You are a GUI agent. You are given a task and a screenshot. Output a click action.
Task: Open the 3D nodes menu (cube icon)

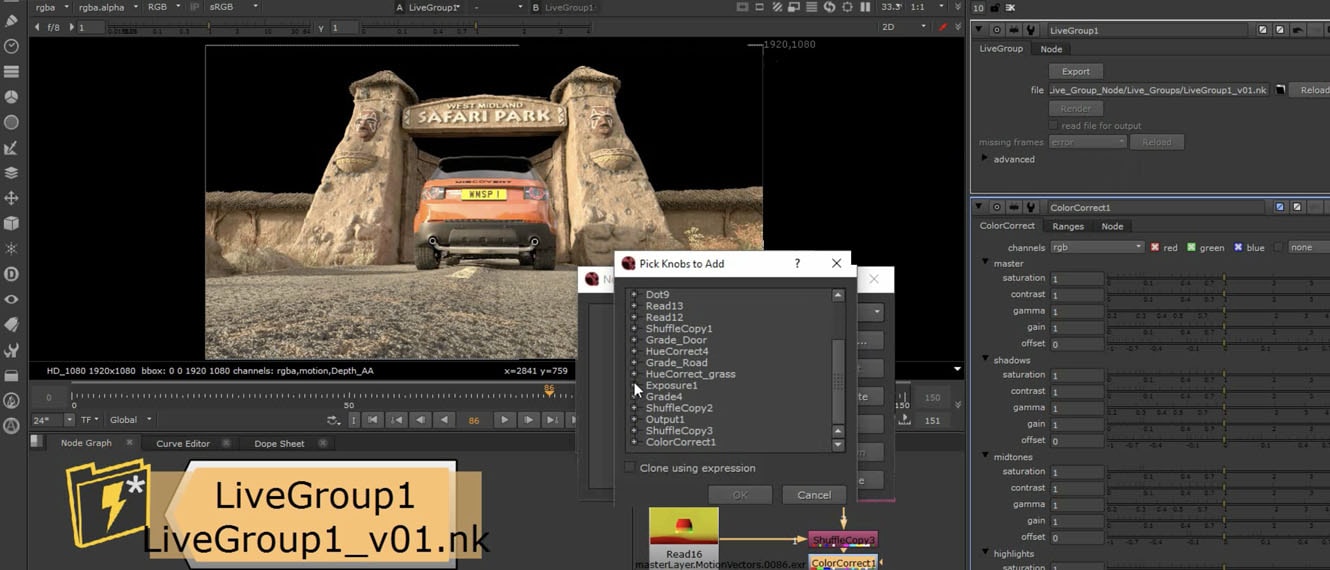click(12, 223)
